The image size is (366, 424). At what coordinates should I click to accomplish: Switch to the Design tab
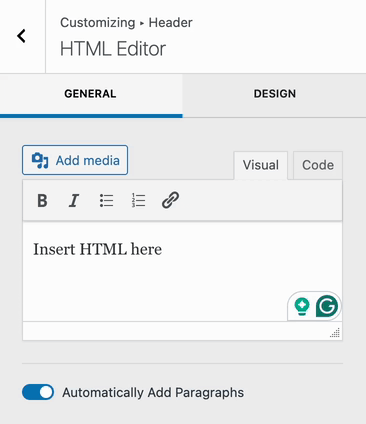pos(274,95)
